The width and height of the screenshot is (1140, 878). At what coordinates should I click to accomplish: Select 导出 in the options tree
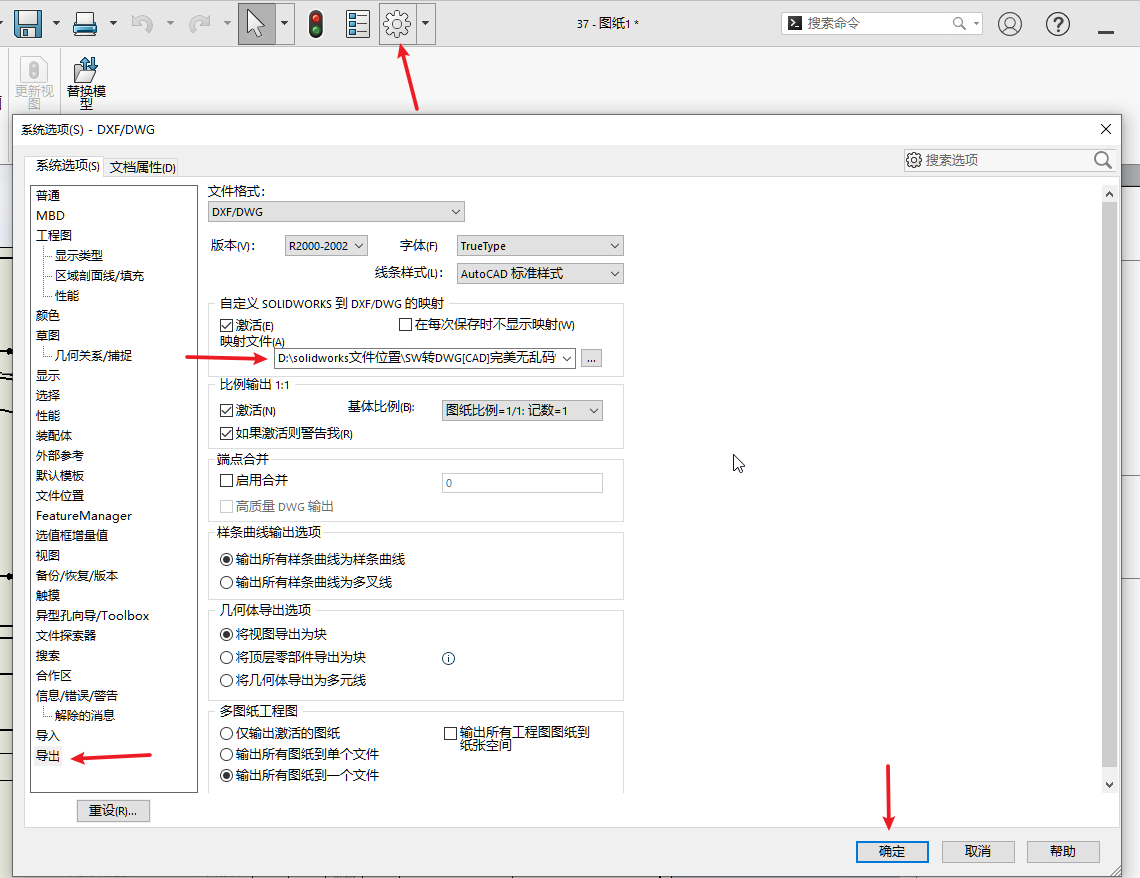tap(48, 756)
